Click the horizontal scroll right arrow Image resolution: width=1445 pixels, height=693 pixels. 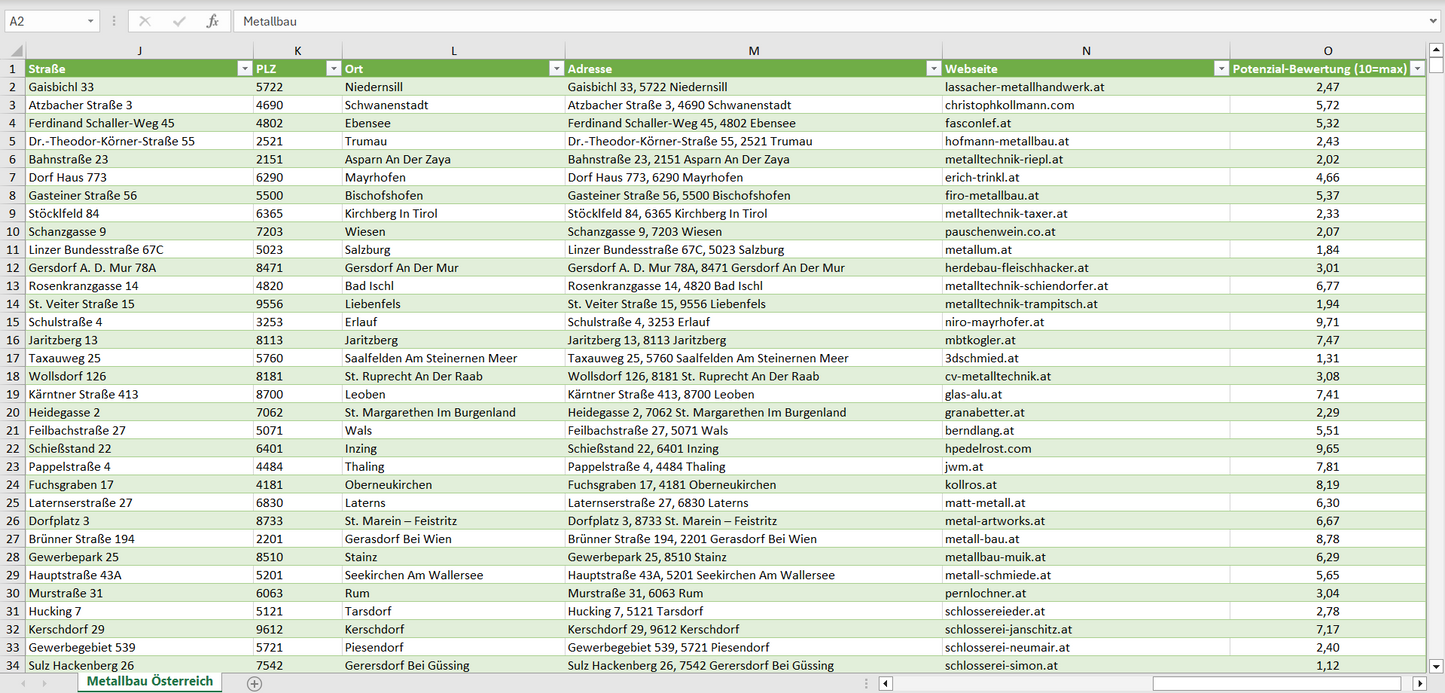tap(1419, 683)
